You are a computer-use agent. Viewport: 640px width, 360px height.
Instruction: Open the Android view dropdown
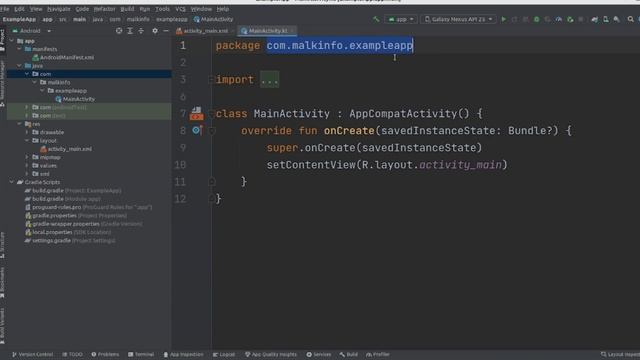[x=31, y=31]
